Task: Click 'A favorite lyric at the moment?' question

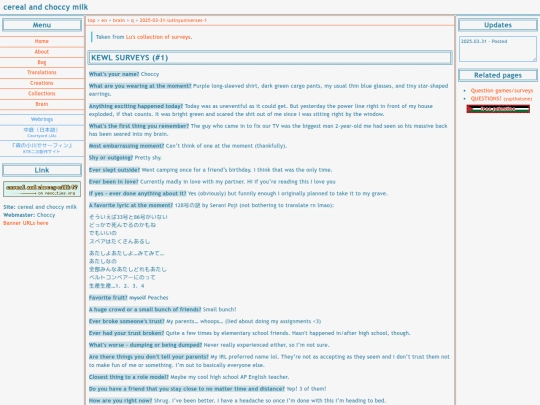Action: tap(131, 205)
